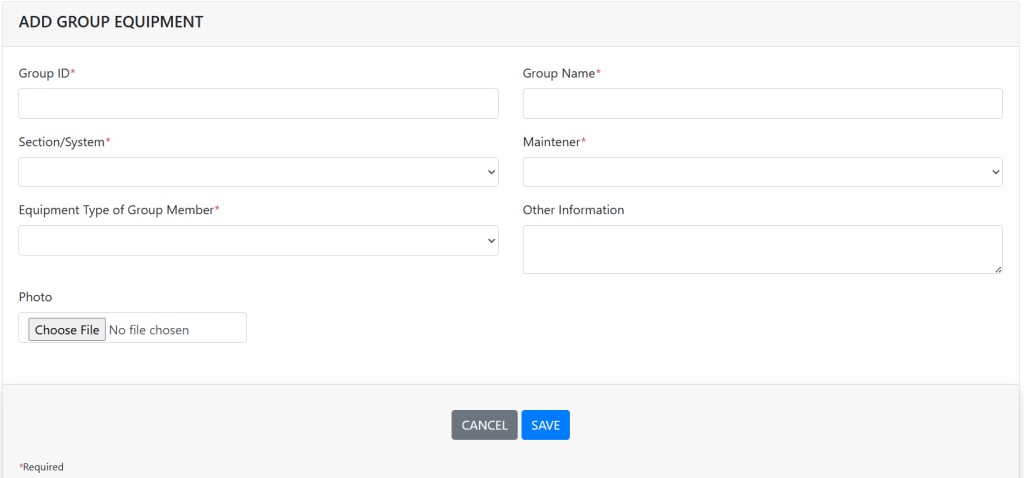Click the 'No file chosen' text

click(x=149, y=329)
